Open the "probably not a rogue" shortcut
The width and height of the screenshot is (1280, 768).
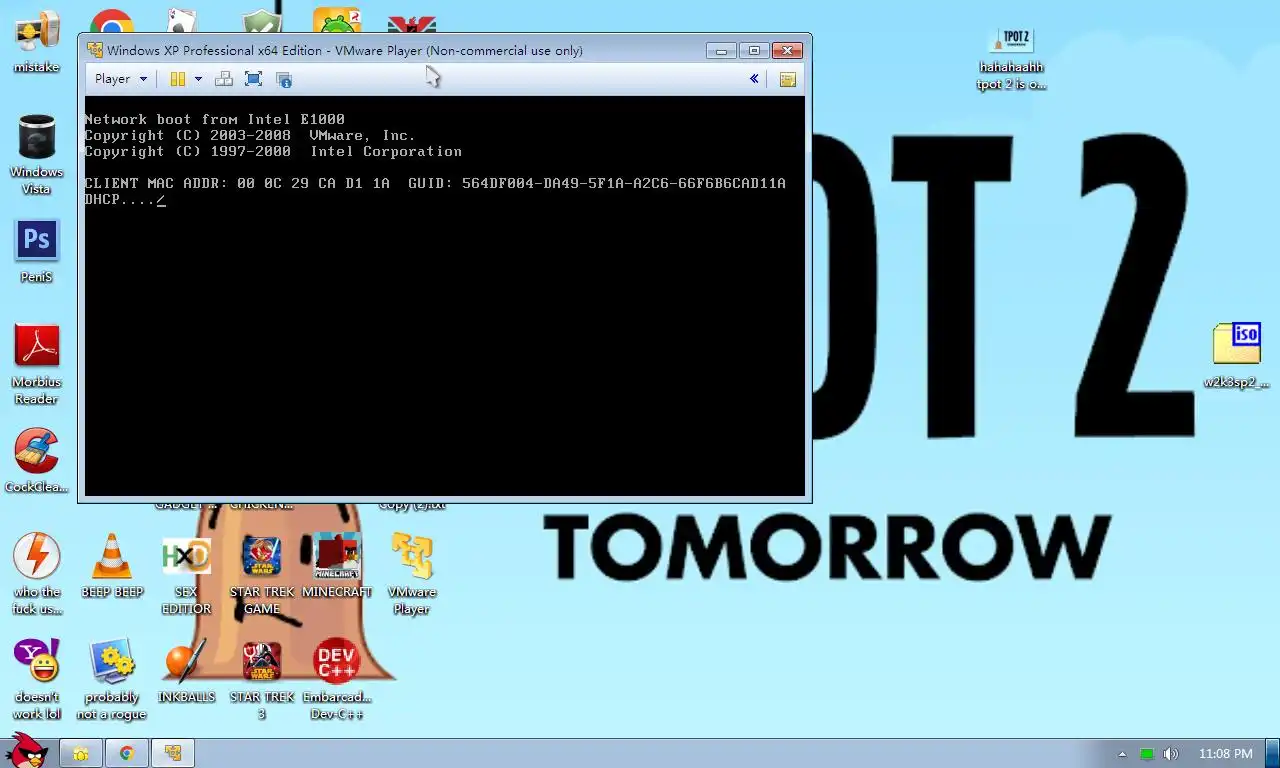tap(112, 679)
